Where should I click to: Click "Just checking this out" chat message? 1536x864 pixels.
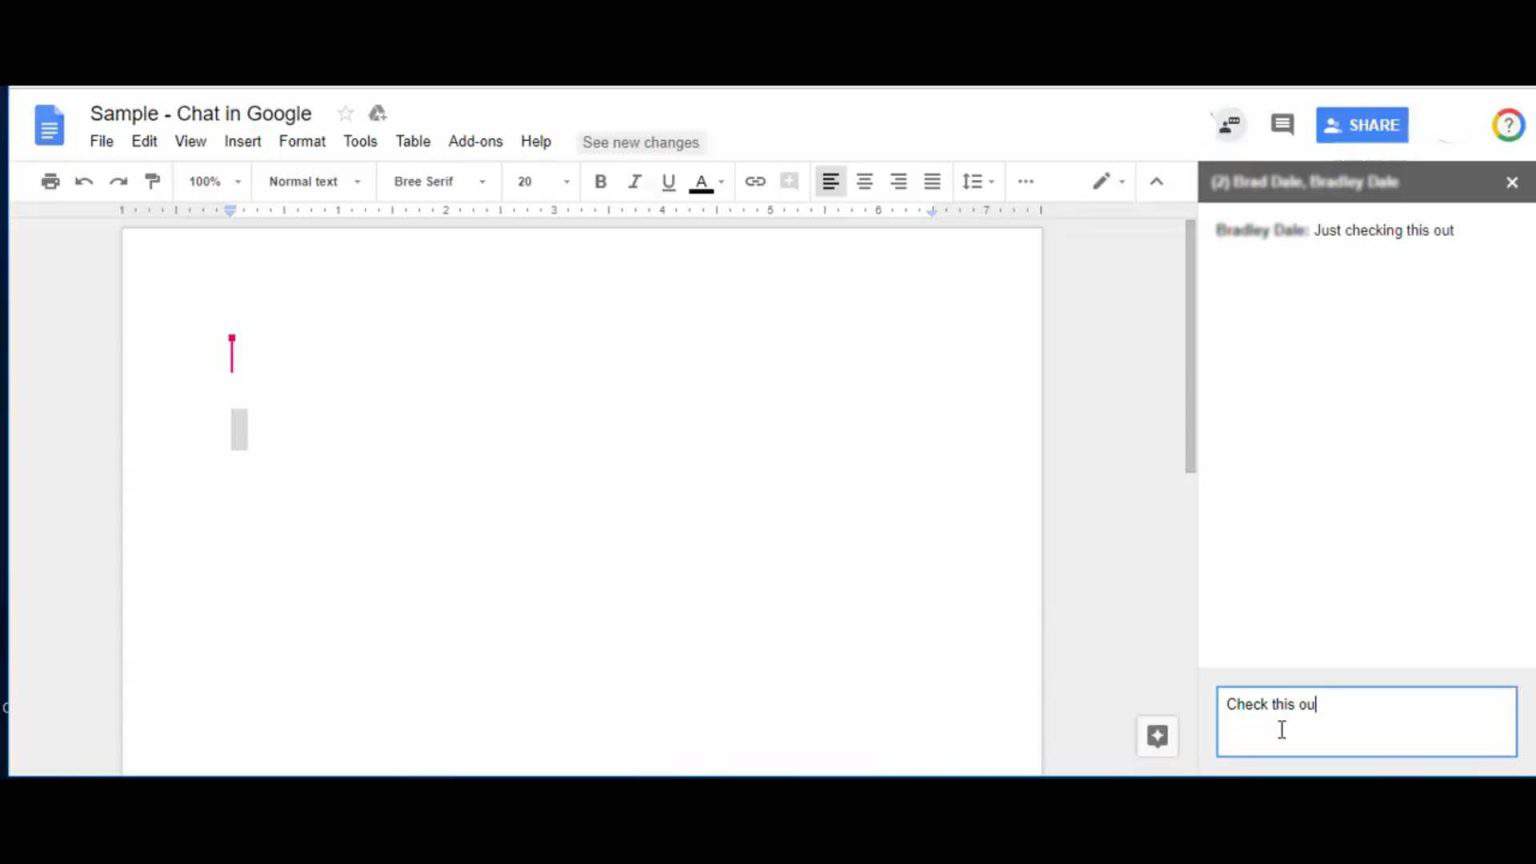1383,230
